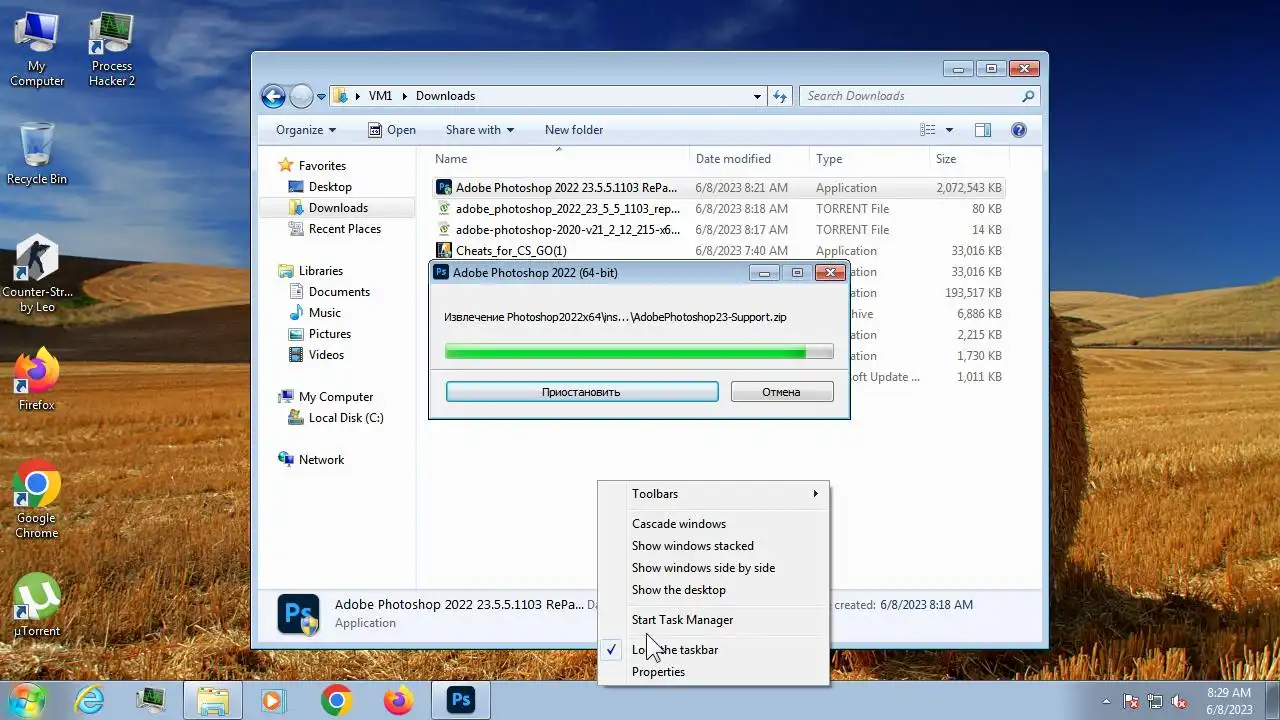Select the Recycle Bin desktop icon
The width and height of the screenshot is (1280, 720).
pyautogui.click(x=37, y=153)
